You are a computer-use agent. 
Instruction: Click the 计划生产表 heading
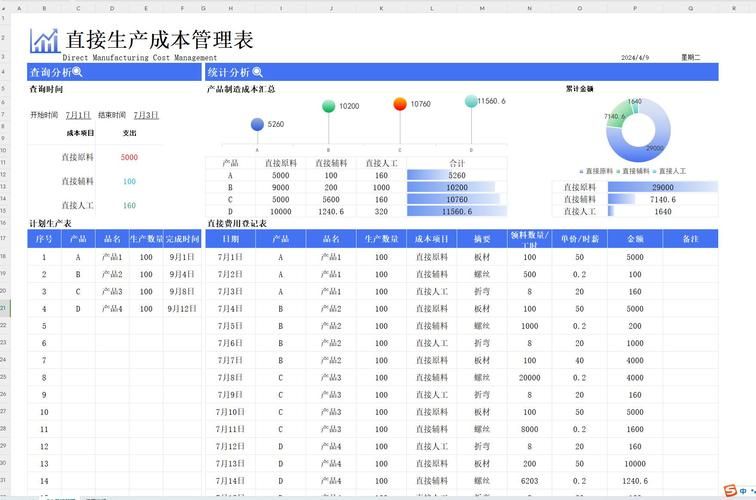[x=50, y=224]
